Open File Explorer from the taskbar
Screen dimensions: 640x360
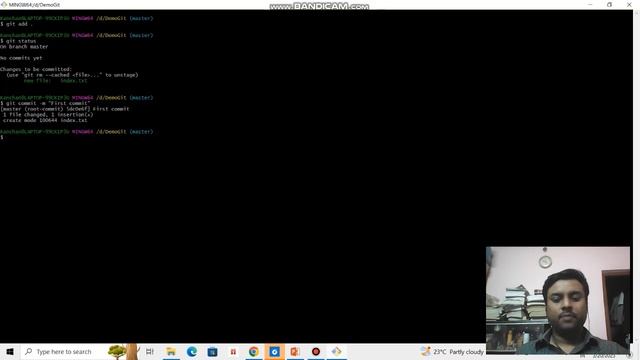pyautogui.click(x=171, y=351)
